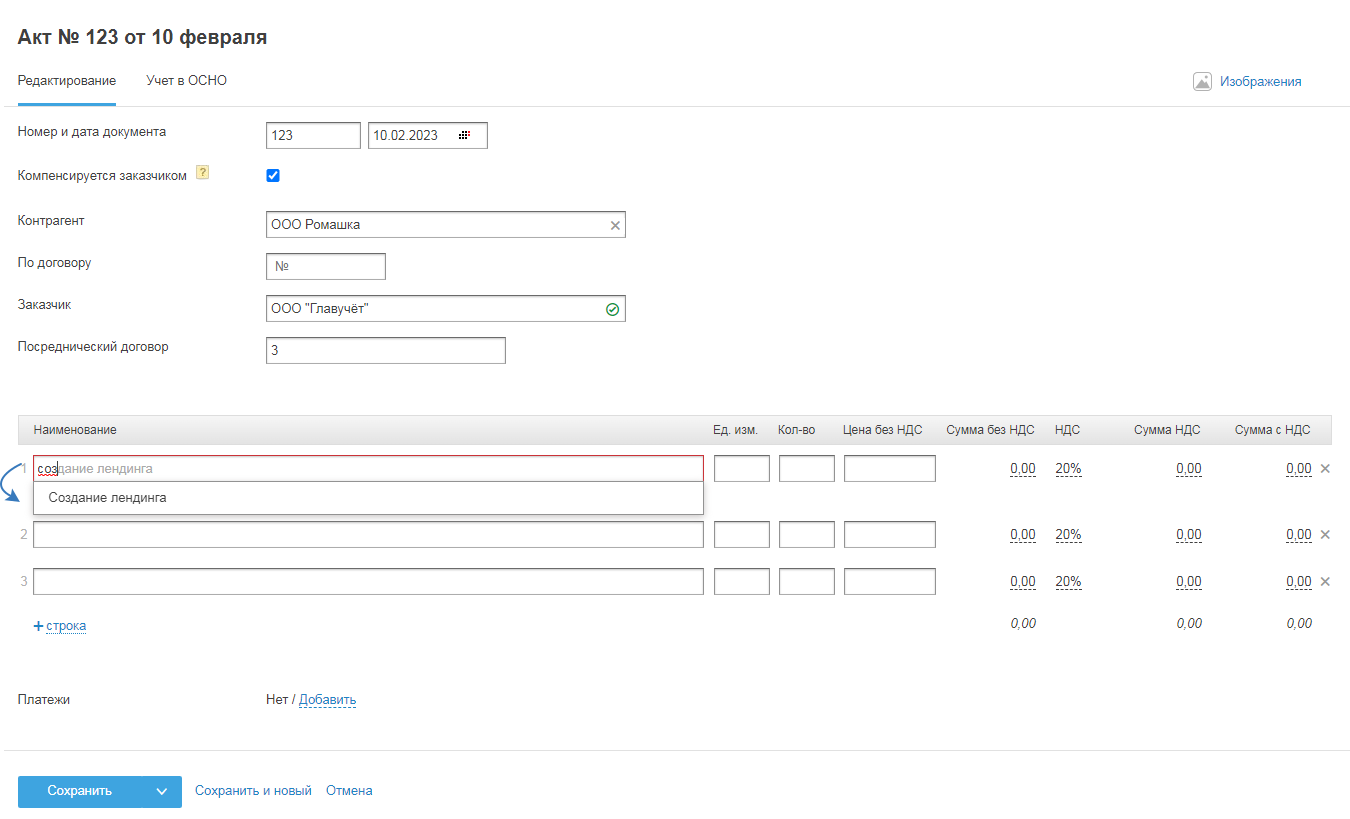Open the Изображения images icon
1350x819 pixels.
[x=1202, y=82]
